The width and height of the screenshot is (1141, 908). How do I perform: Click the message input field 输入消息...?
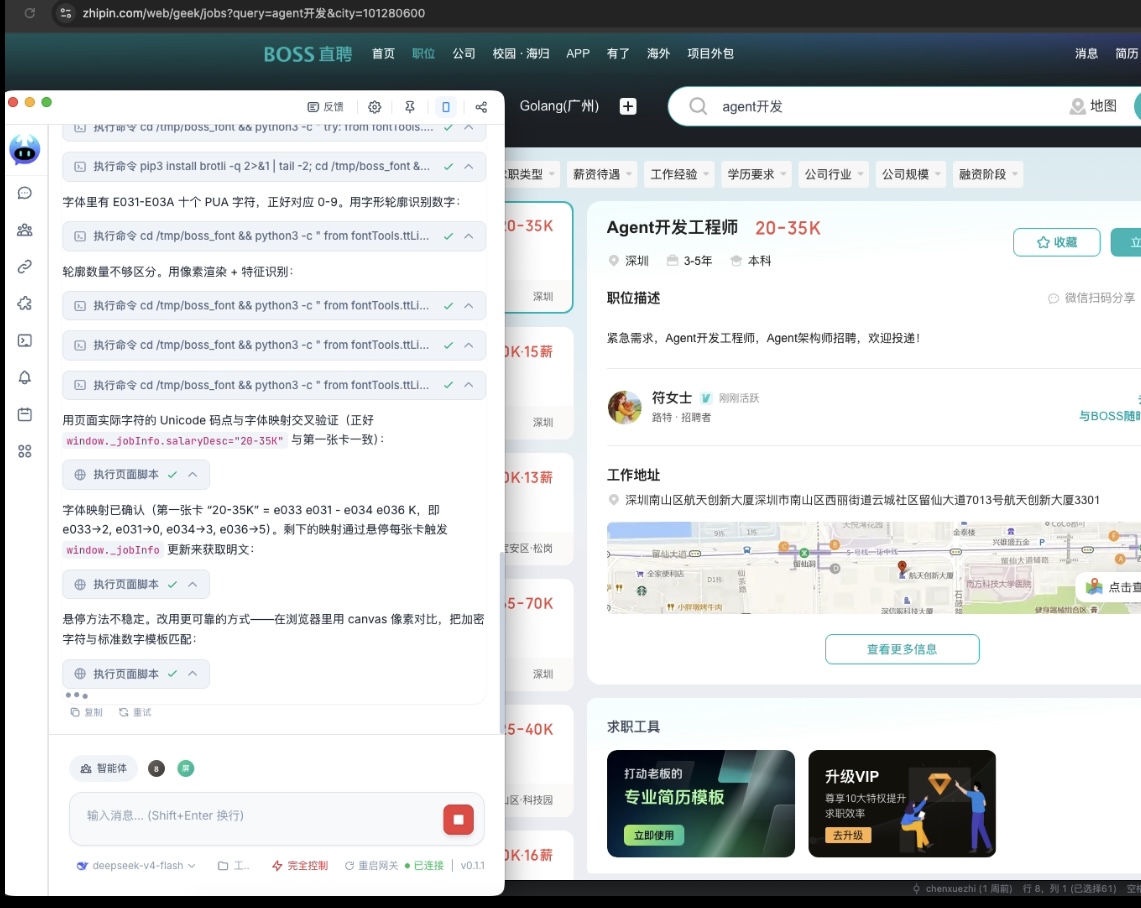point(255,816)
